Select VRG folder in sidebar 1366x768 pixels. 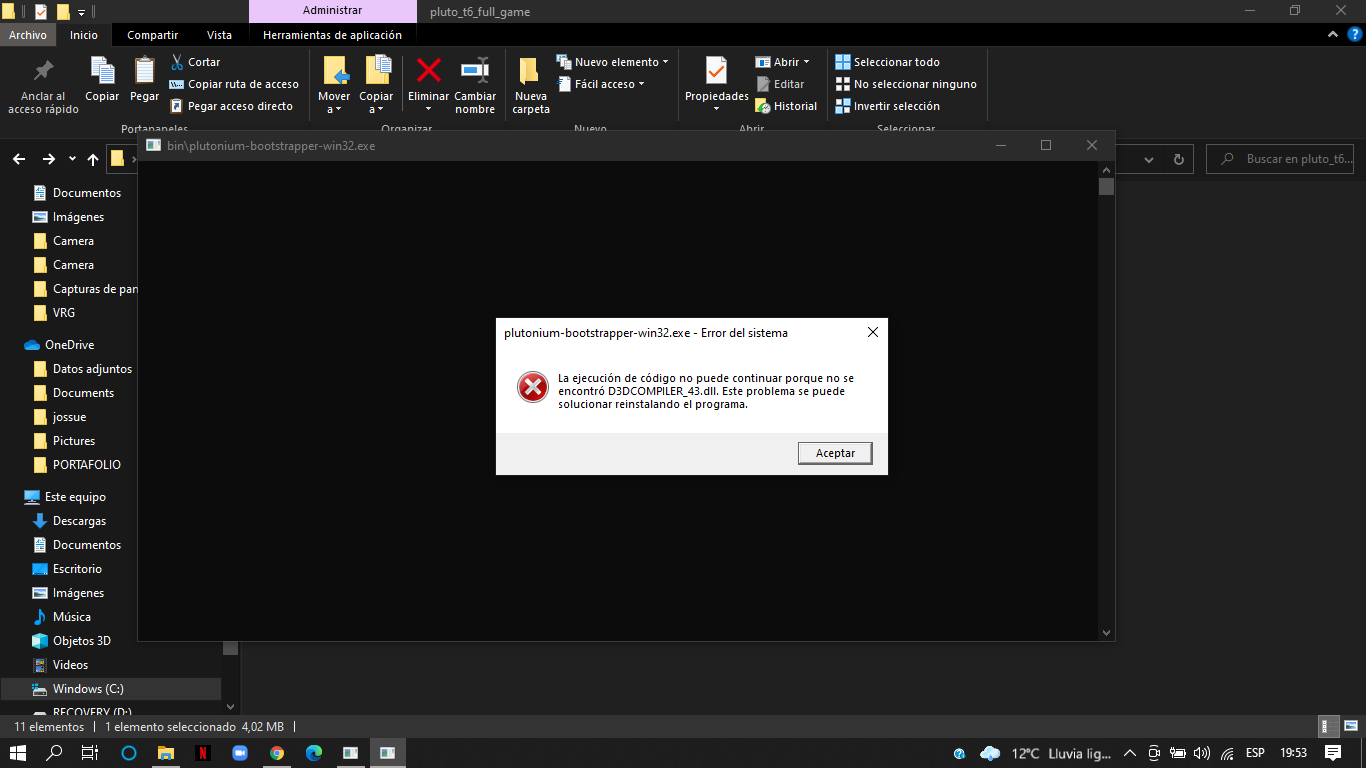(x=54, y=313)
